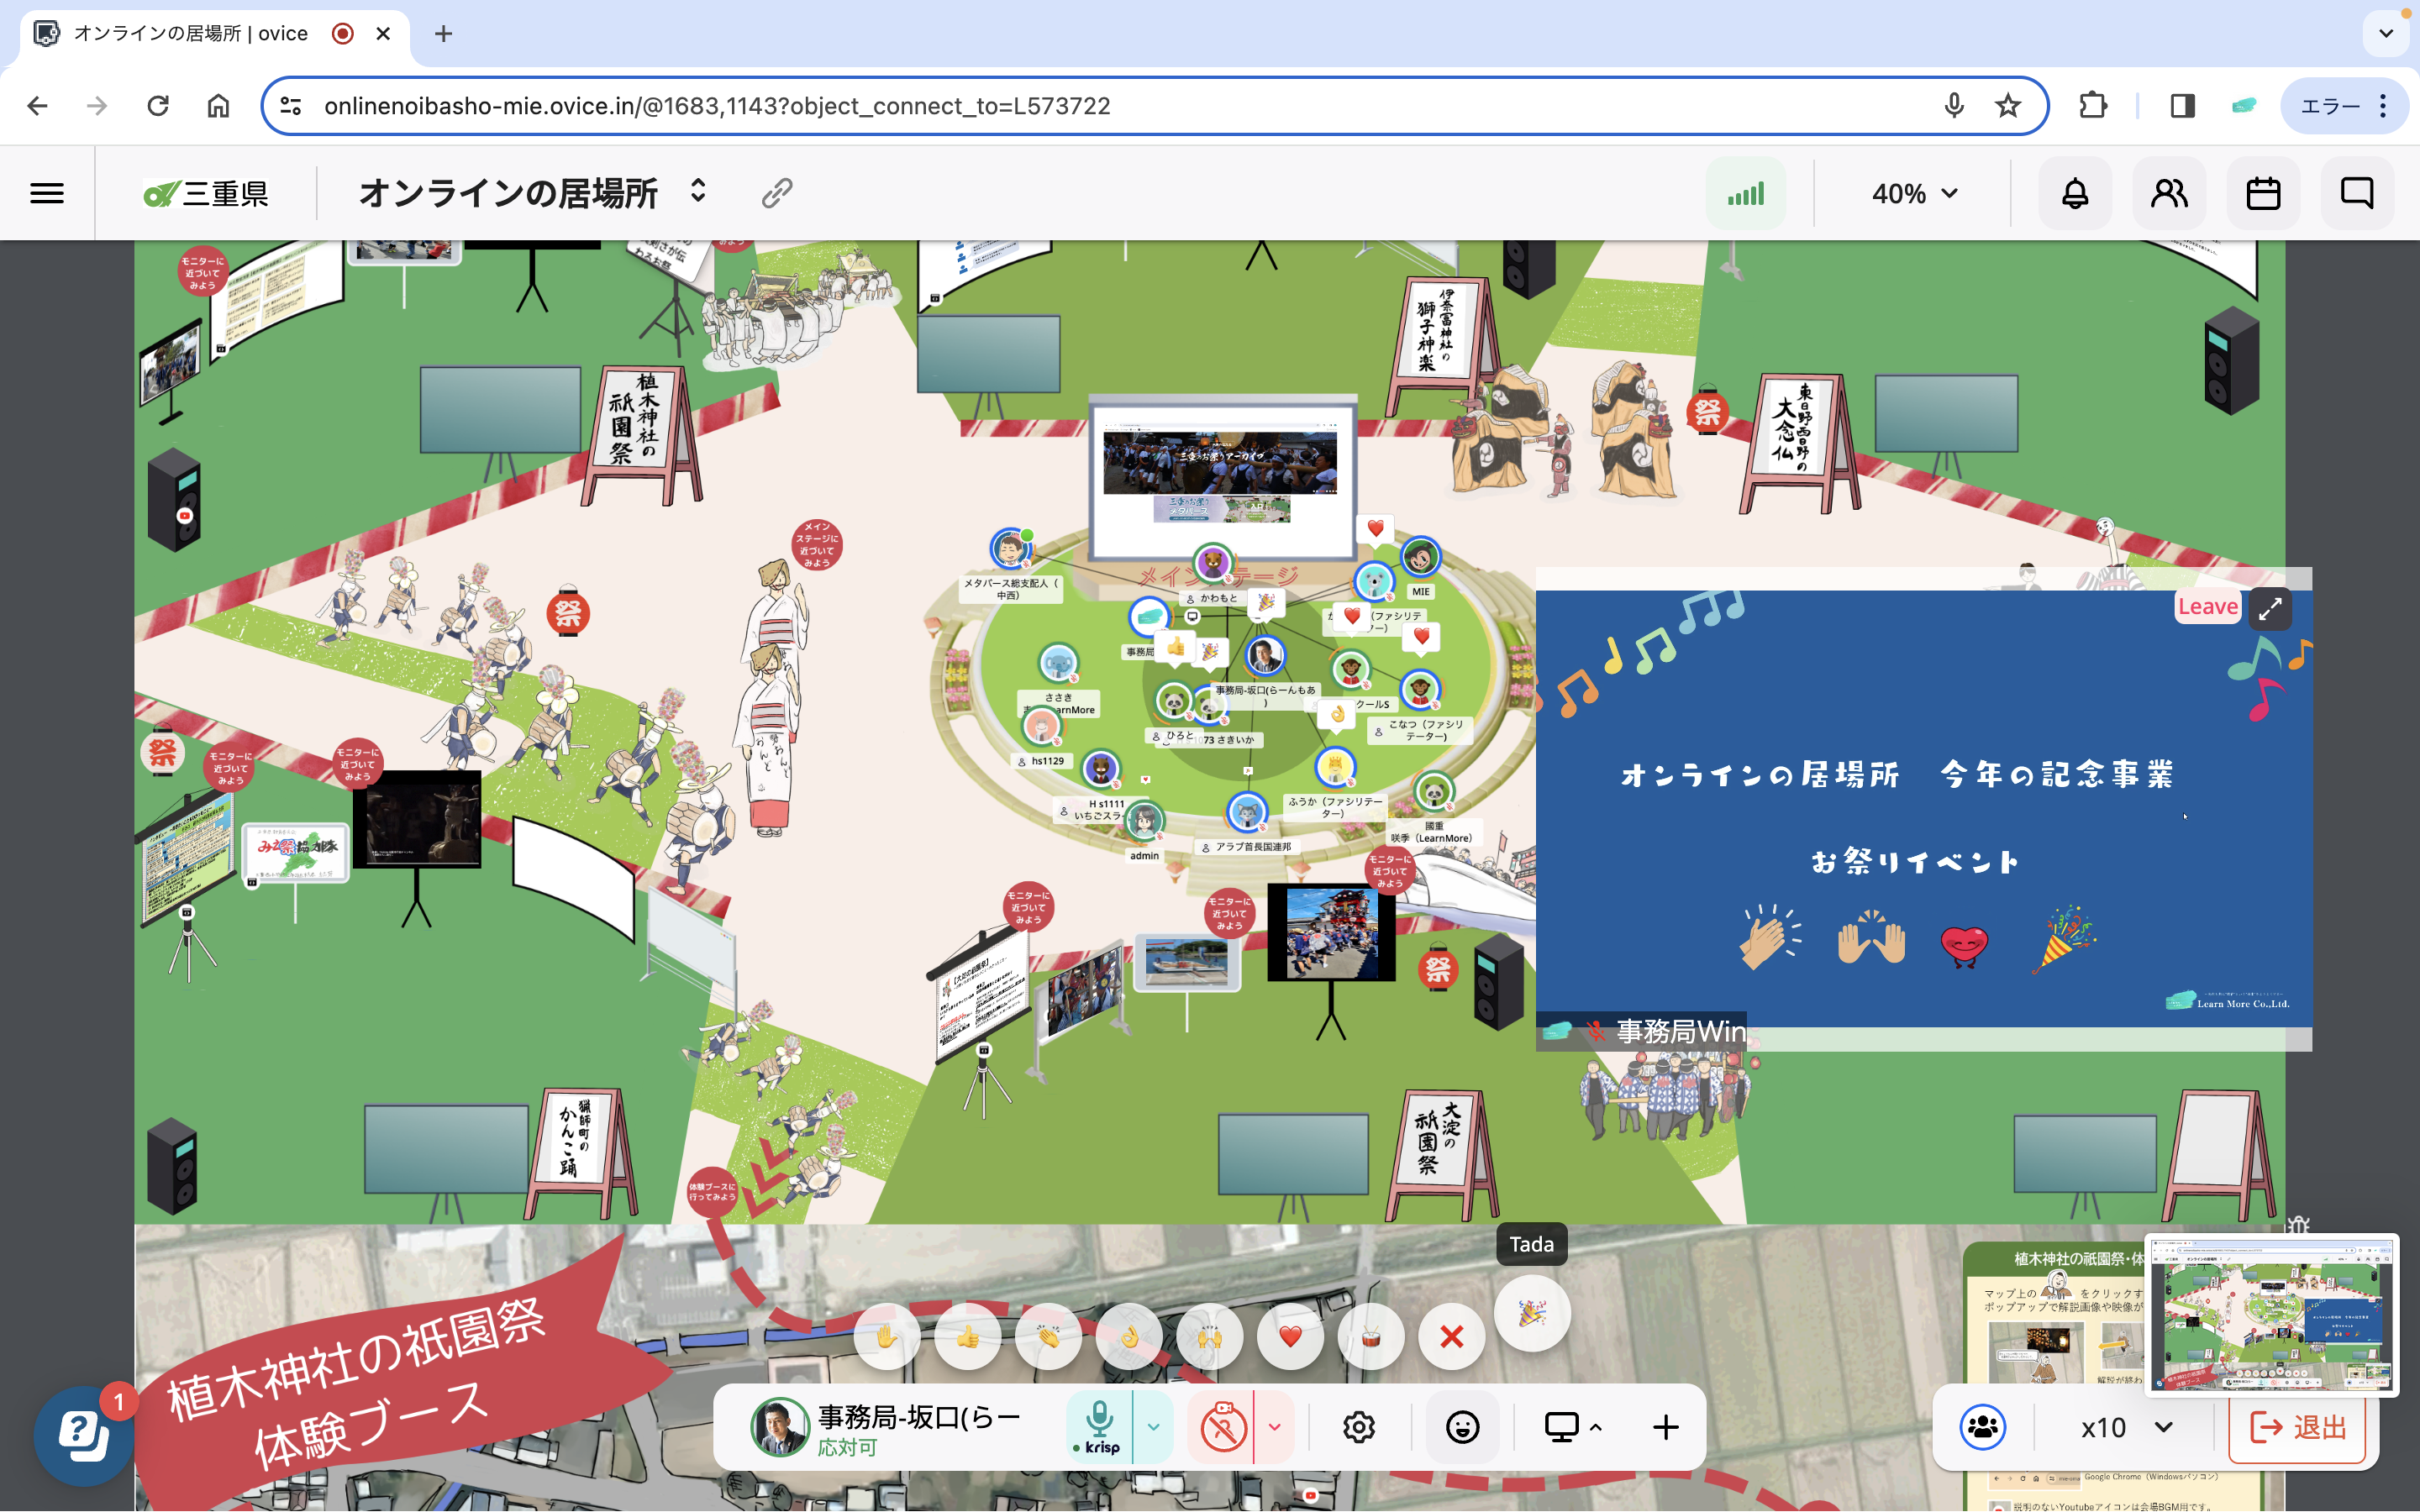Open the chat panel icon
Image resolution: width=2420 pixels, height=1512 pixels.
tap(2356, 193)
